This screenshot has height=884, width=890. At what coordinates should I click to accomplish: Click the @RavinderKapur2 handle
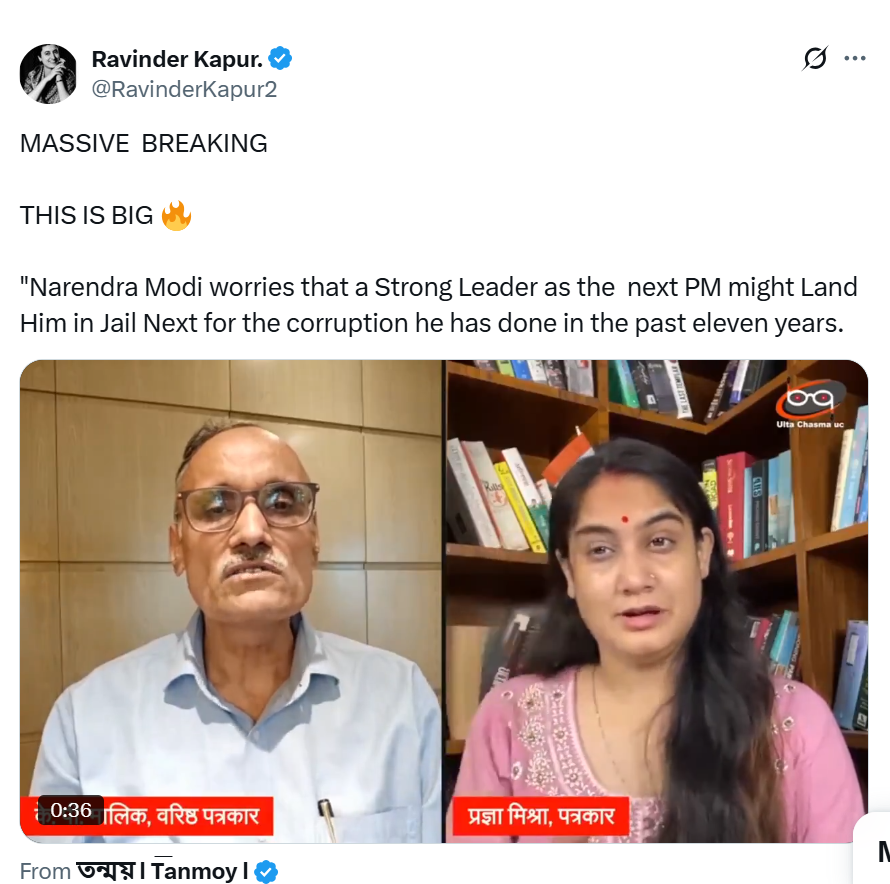click(x=184, y=89)
